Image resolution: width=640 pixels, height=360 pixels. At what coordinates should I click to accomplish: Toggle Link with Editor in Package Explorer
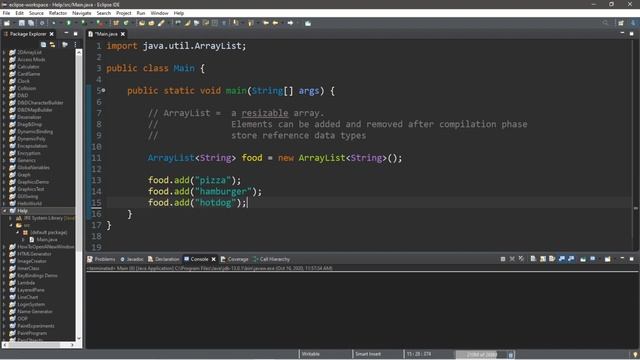pyautogui.click(x=52, y=44)
